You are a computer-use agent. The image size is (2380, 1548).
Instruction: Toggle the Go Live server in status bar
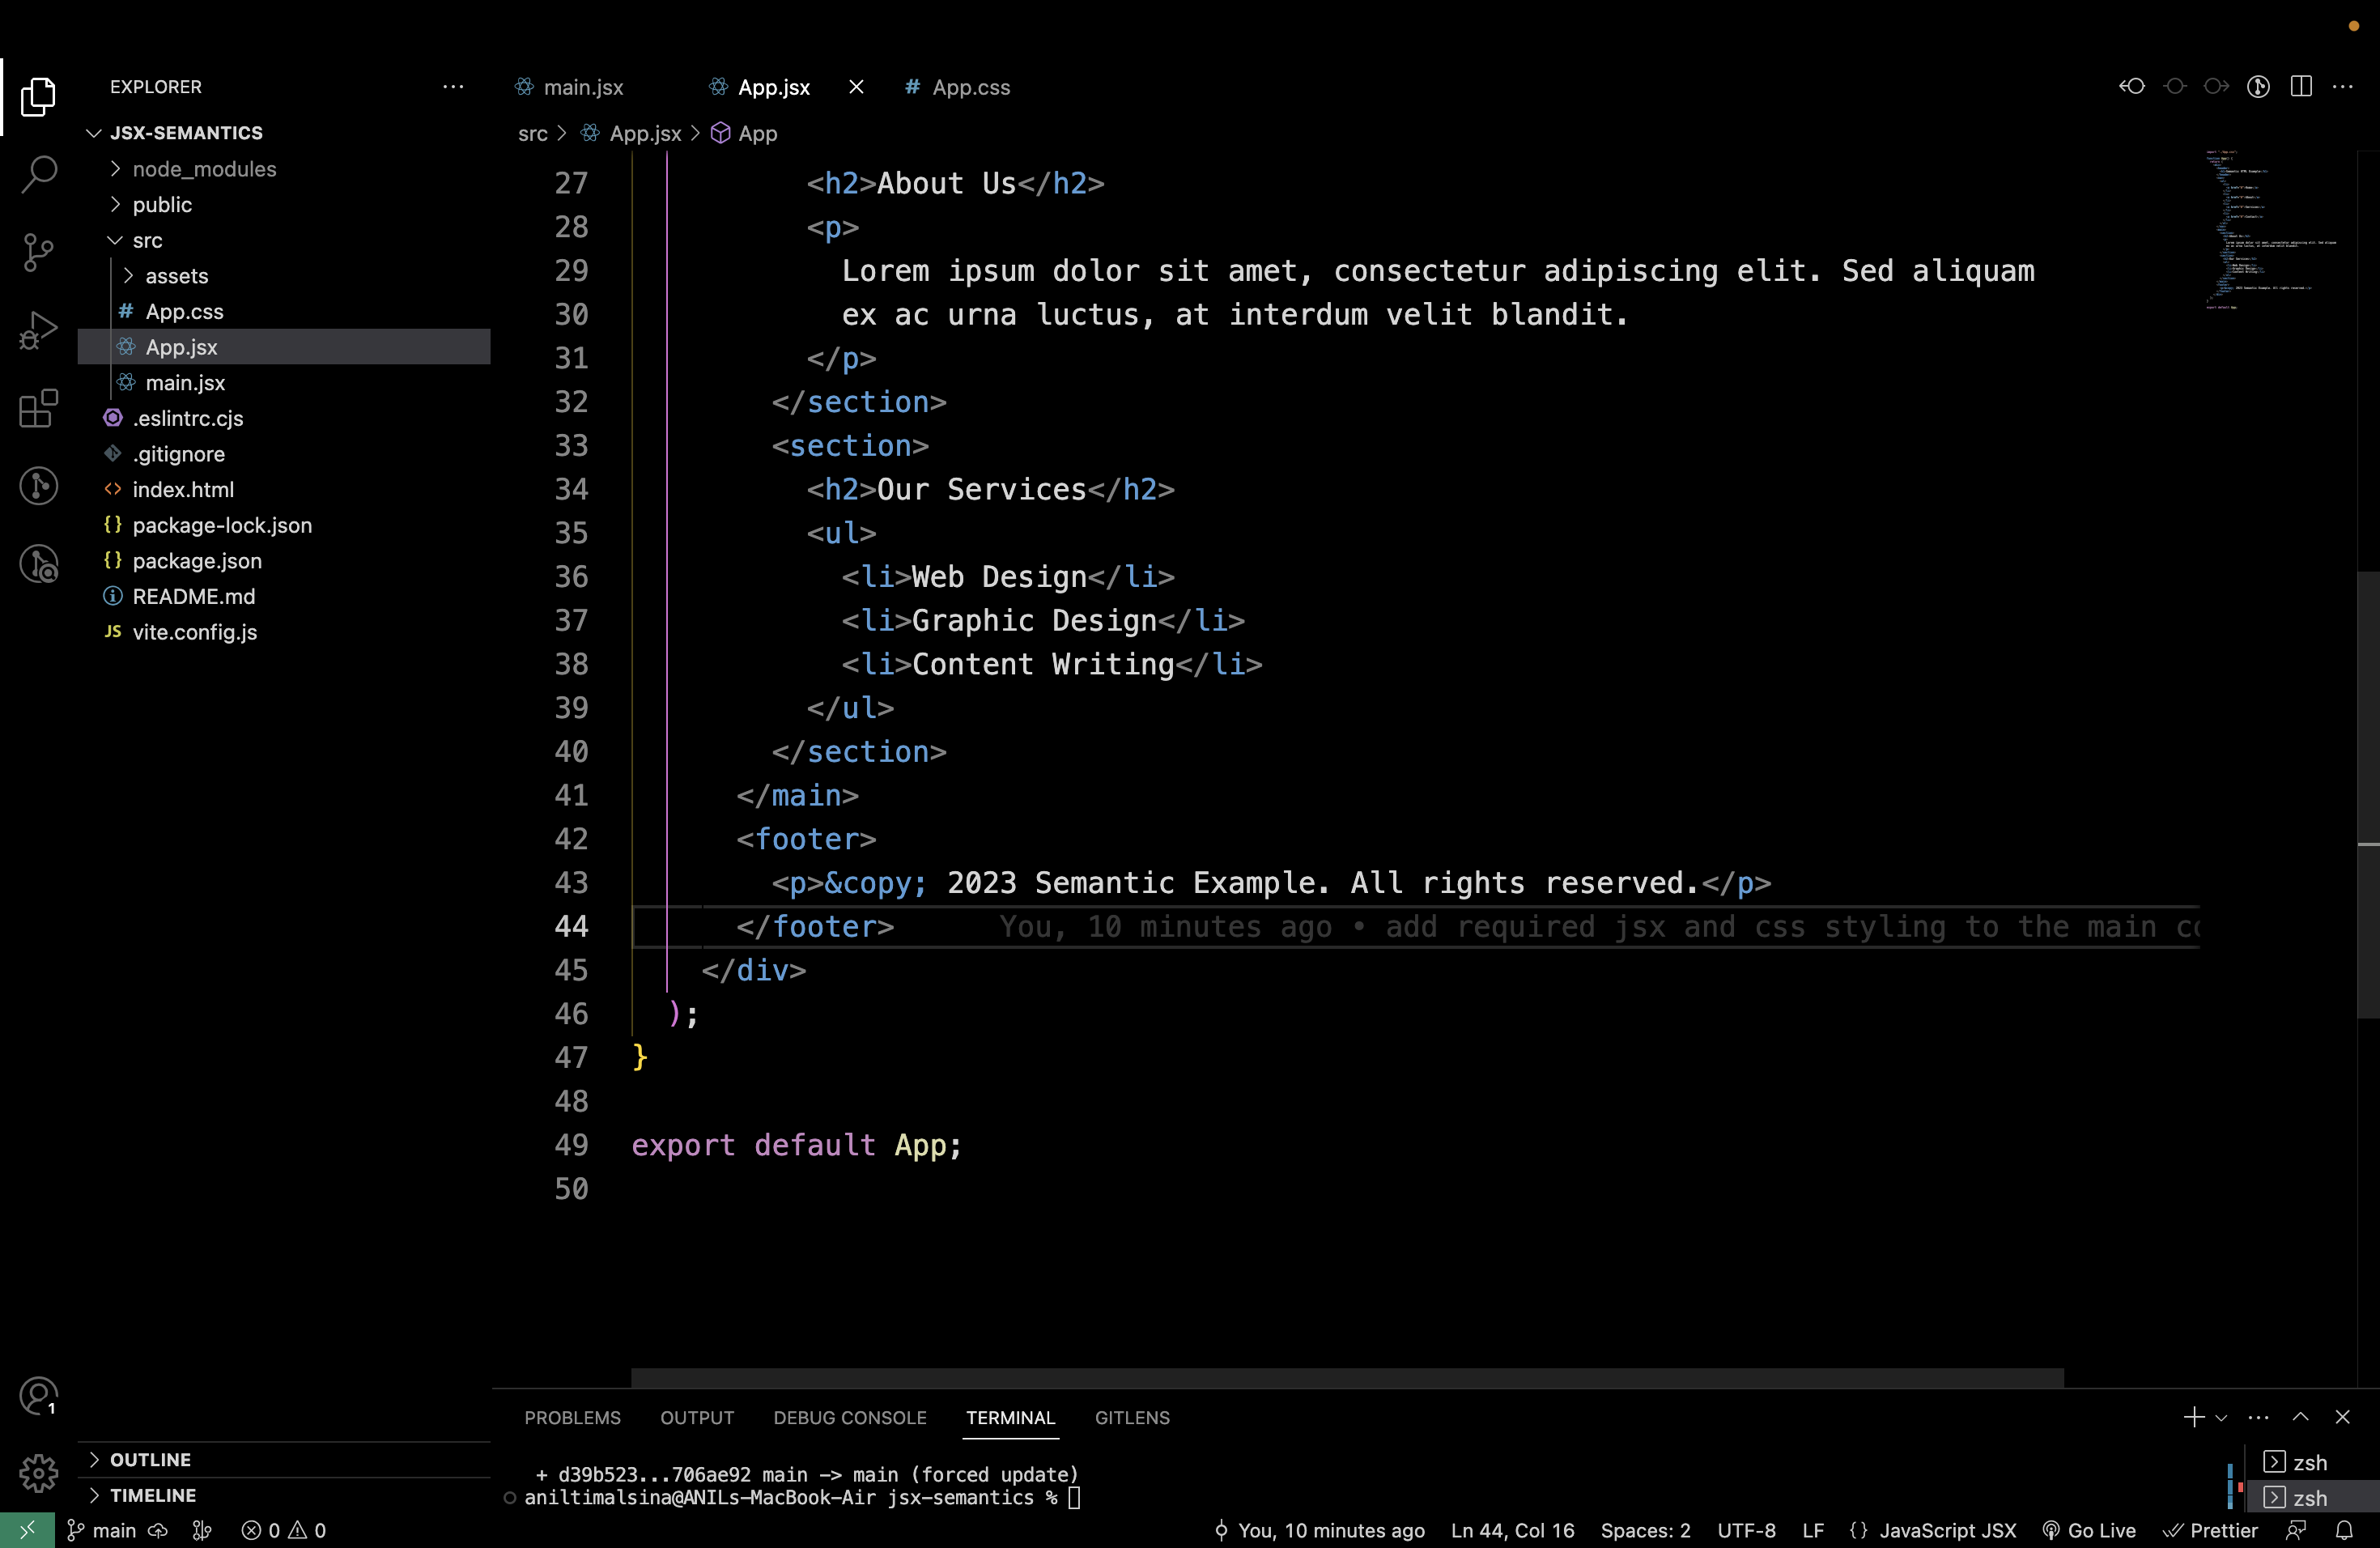[2088, 1530]
